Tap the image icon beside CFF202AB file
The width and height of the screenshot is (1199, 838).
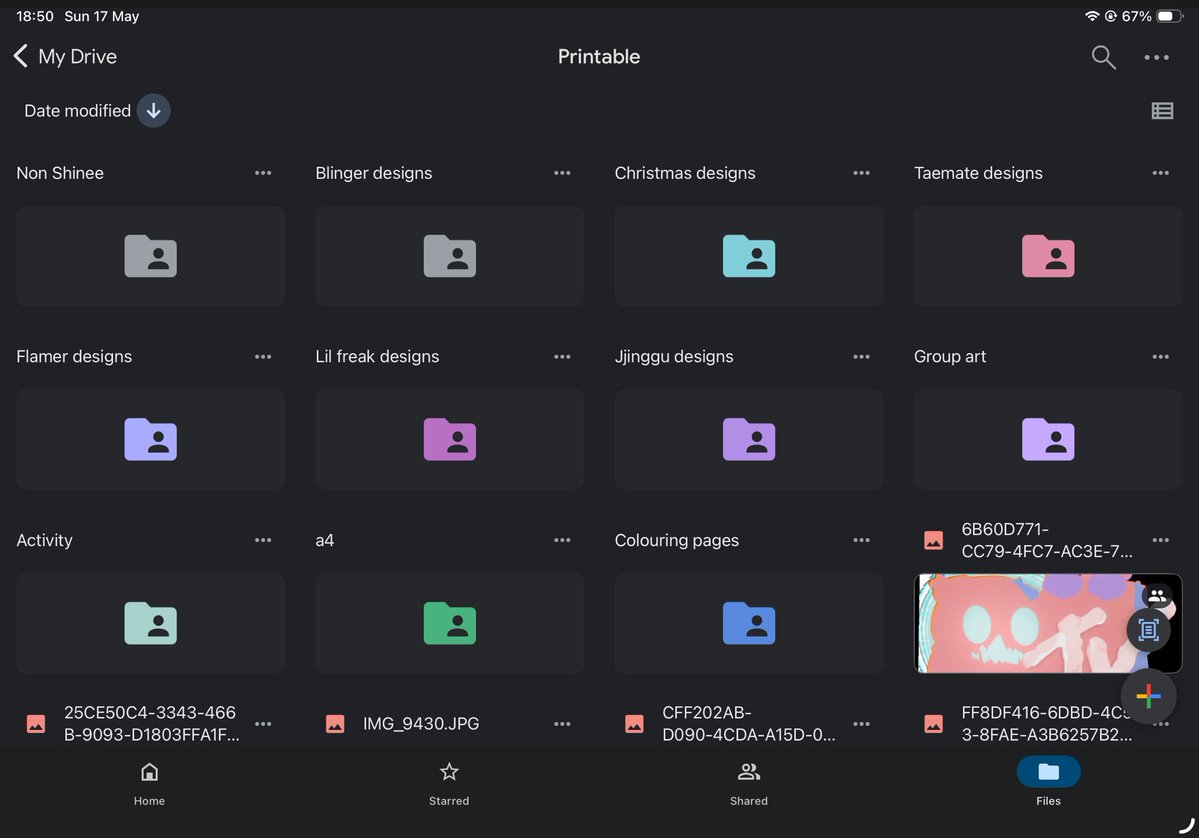click(x=634, y=723)
